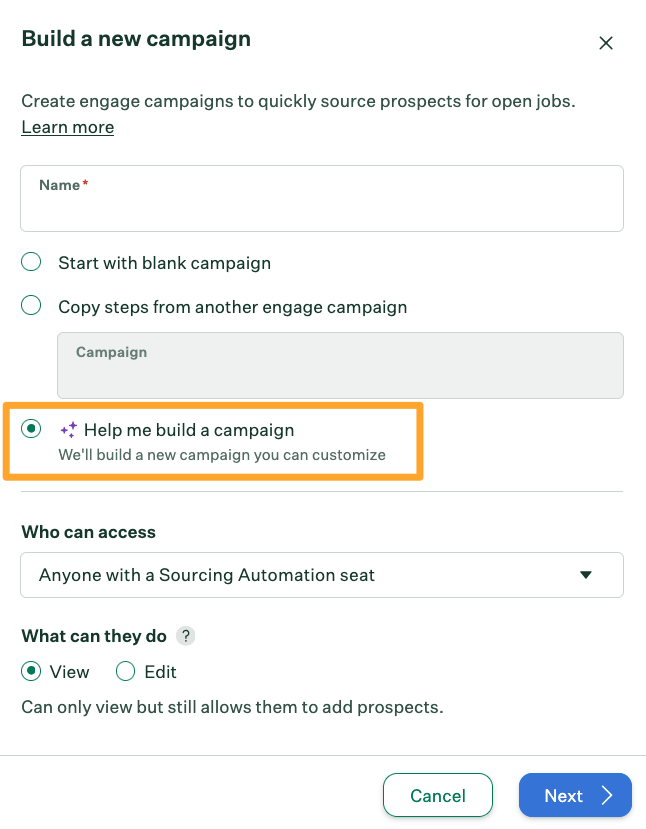The width and height of the screenshot is (646, 829).
Task: Open the Learn more link
Action: 68,127
